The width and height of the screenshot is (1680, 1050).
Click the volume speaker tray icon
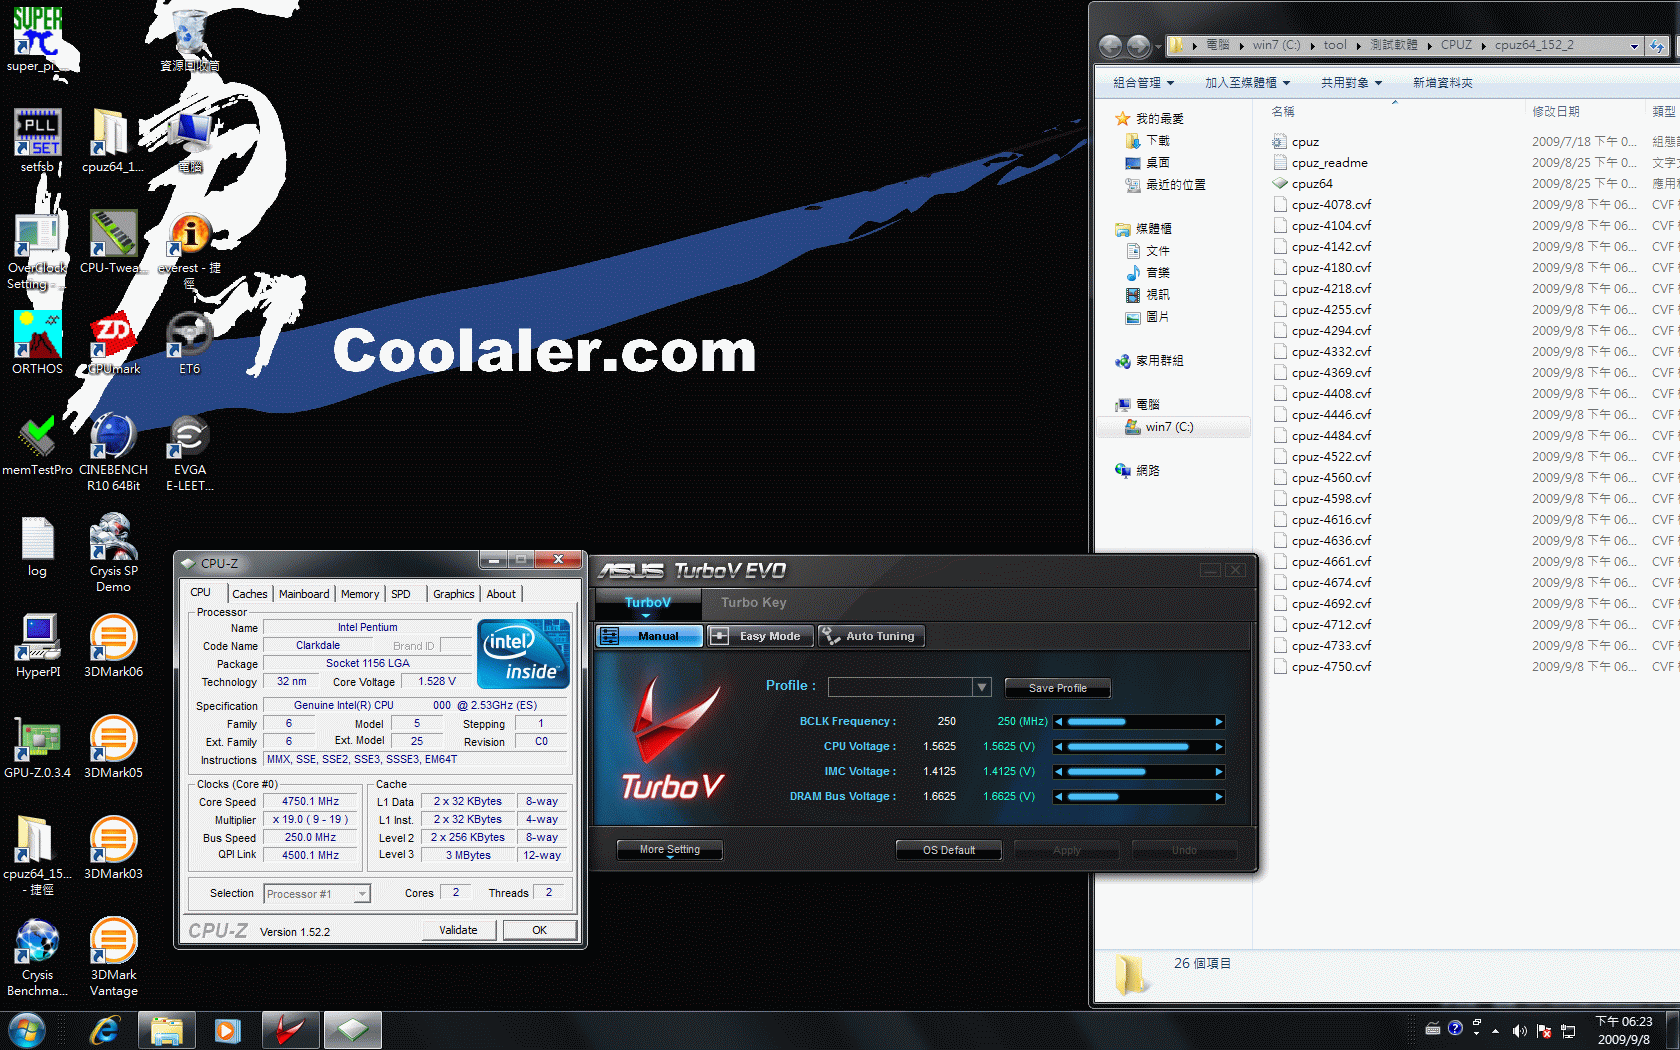tap(1519, 1030)
